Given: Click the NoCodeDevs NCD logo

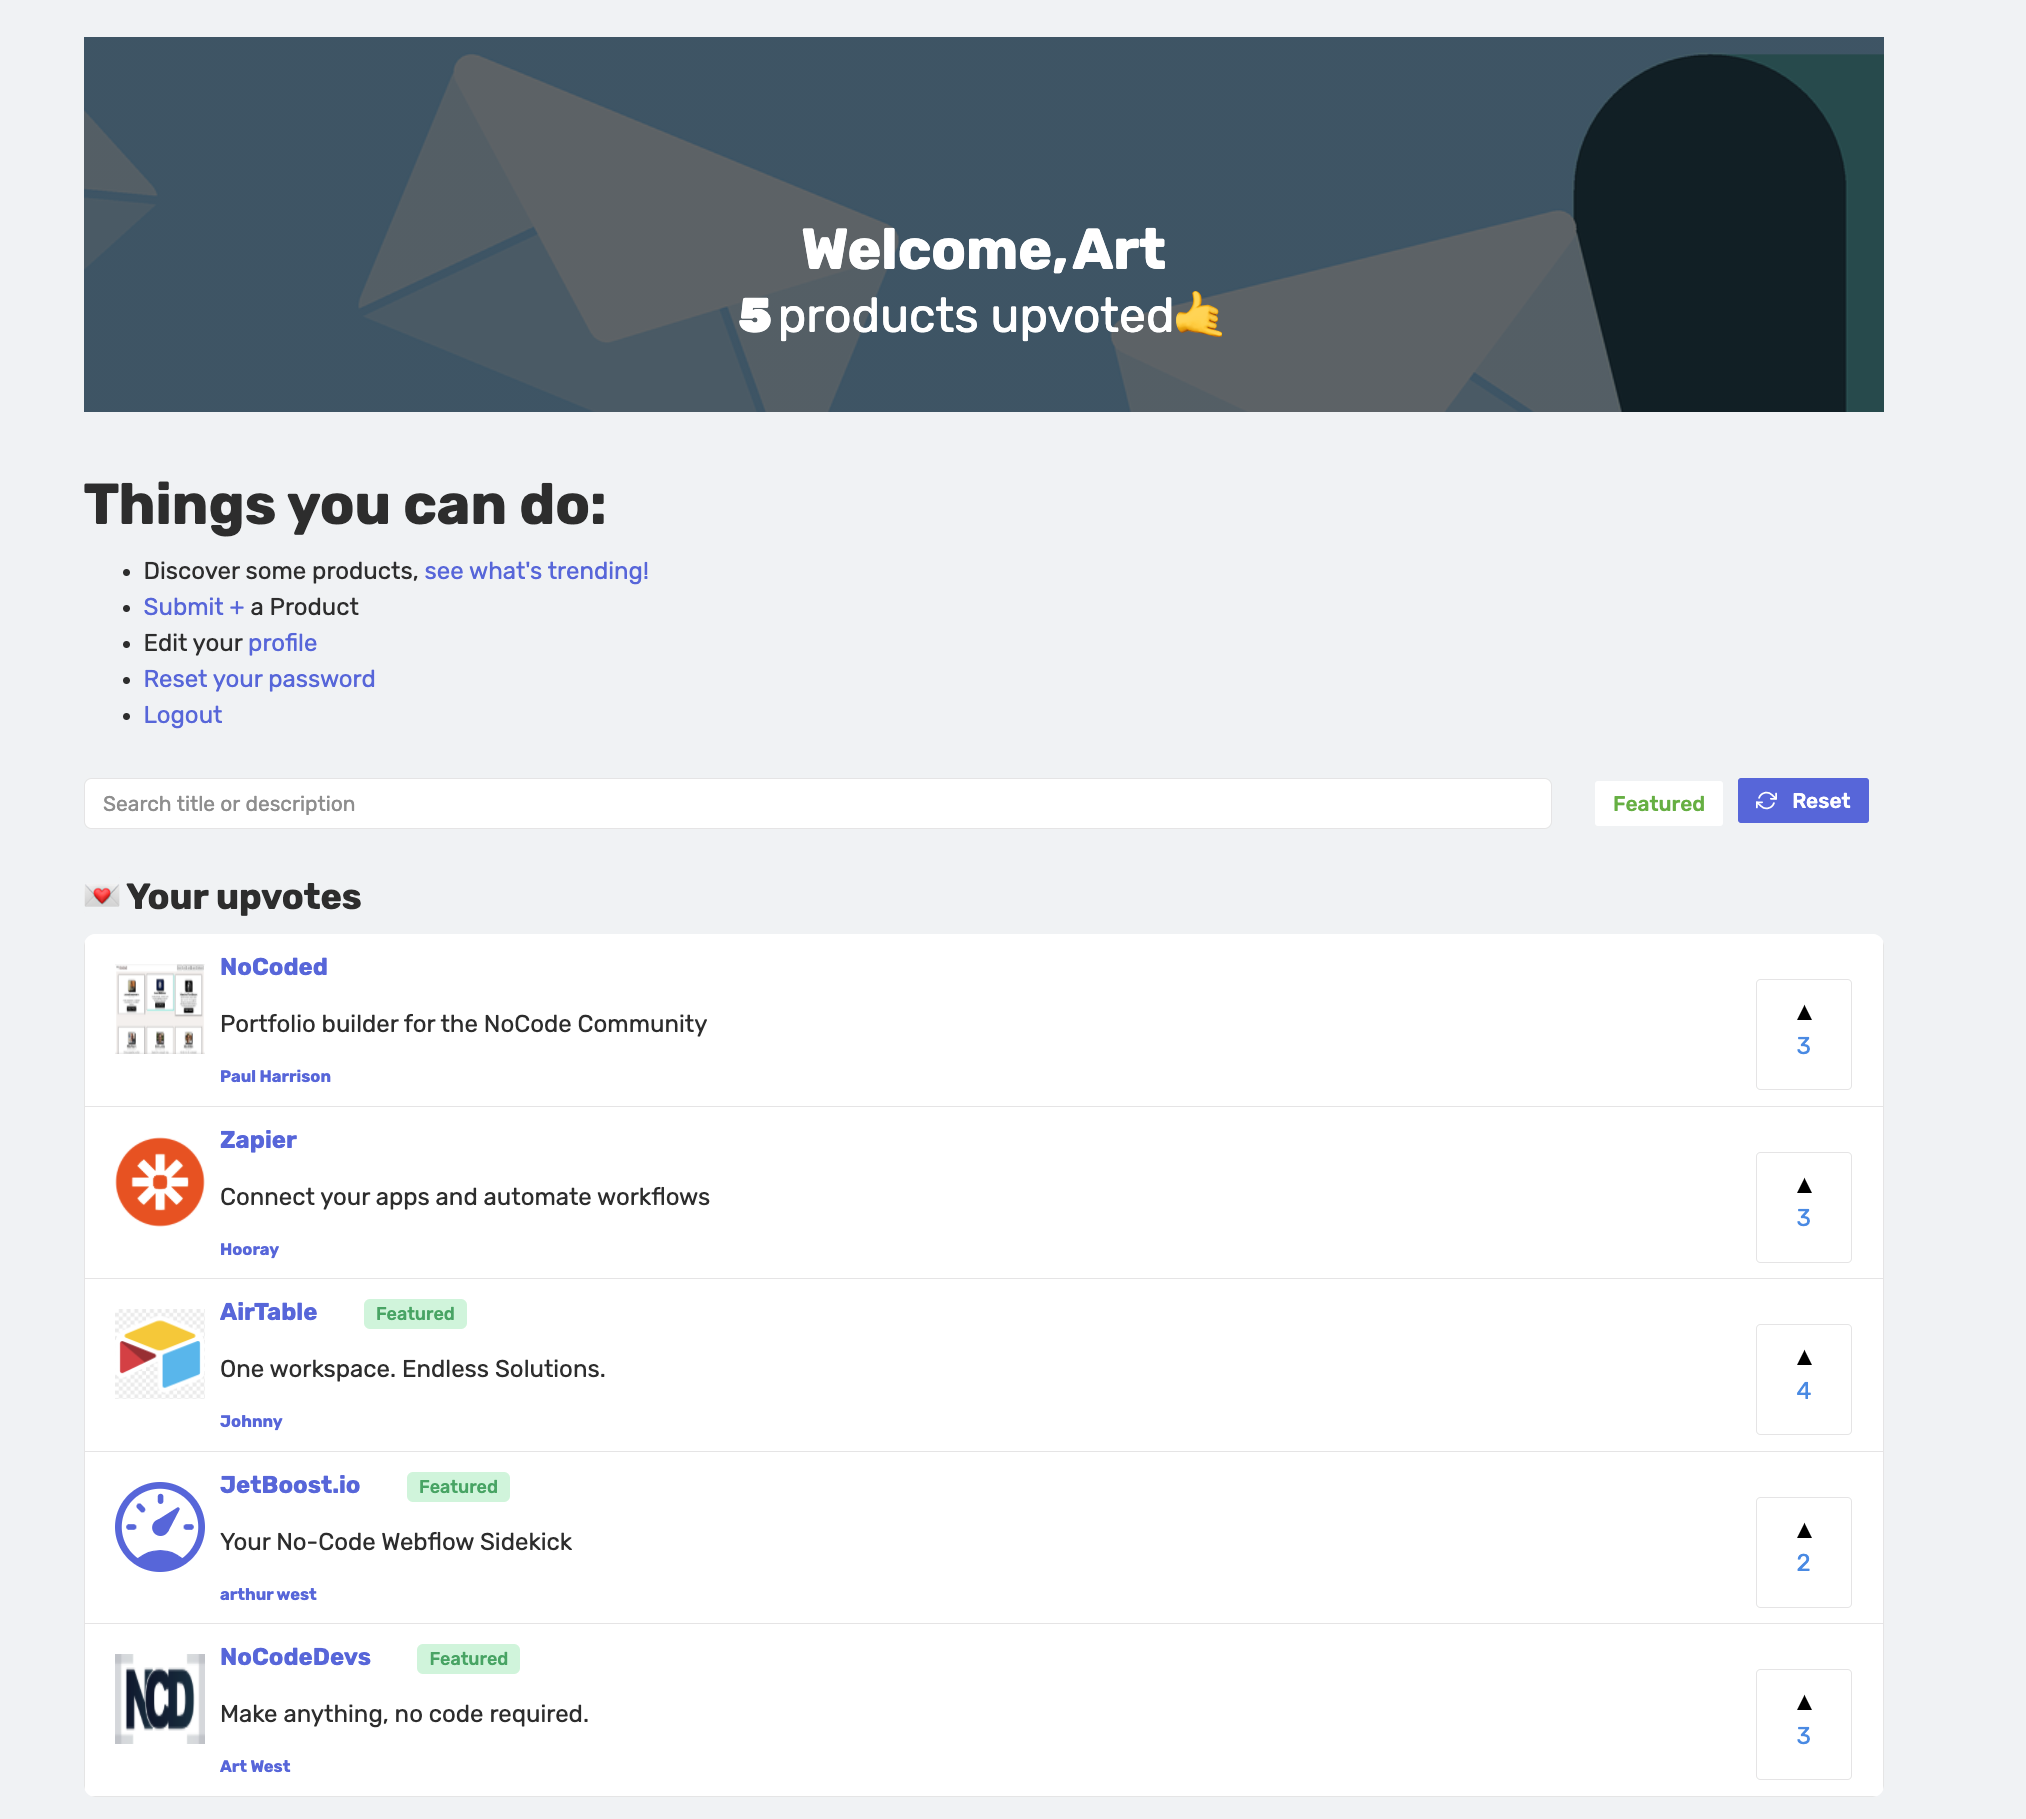Looking at the screenshot, I should [x=160, y=1699].
